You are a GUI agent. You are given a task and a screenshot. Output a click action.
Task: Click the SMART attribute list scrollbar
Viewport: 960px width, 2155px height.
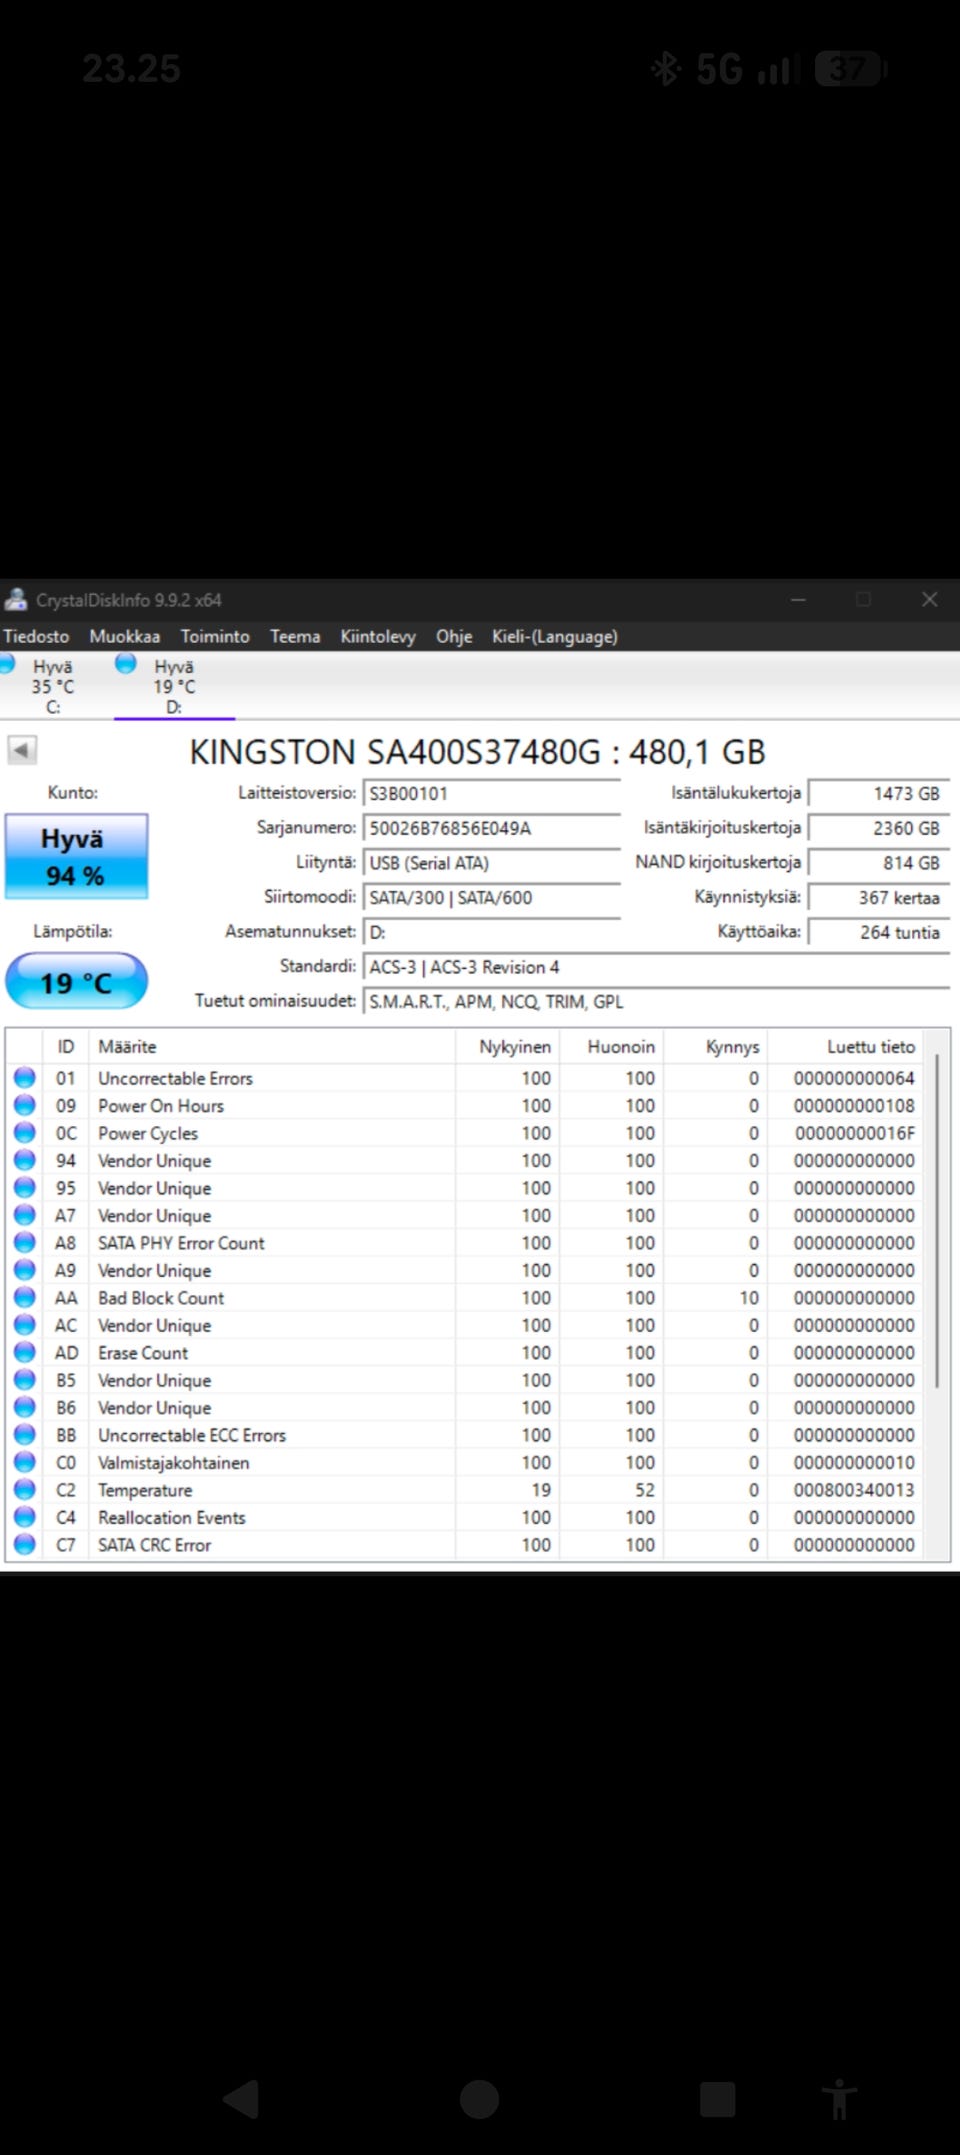tap(937, 1220)
